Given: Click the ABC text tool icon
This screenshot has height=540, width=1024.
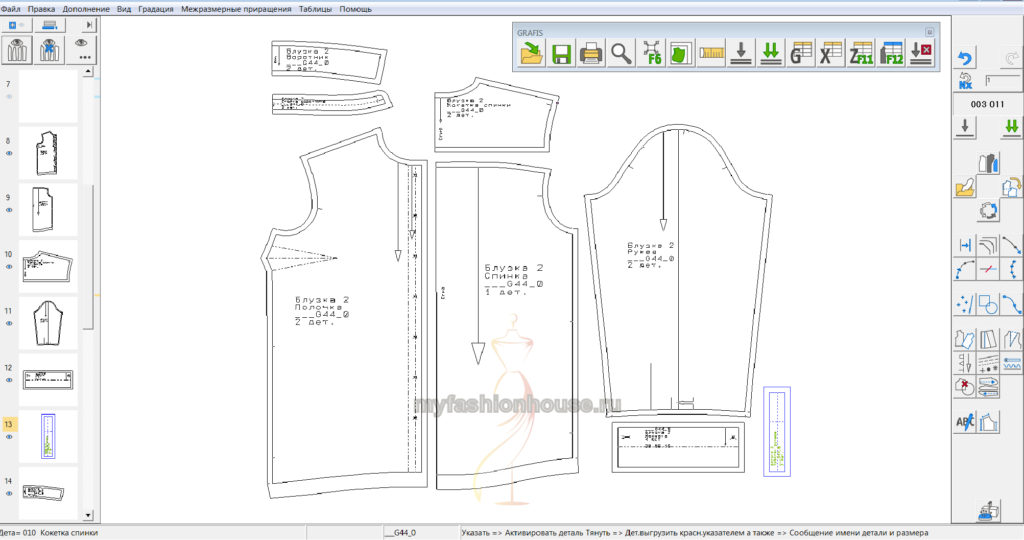Looking at the screenshot, I should coord(965,422).
